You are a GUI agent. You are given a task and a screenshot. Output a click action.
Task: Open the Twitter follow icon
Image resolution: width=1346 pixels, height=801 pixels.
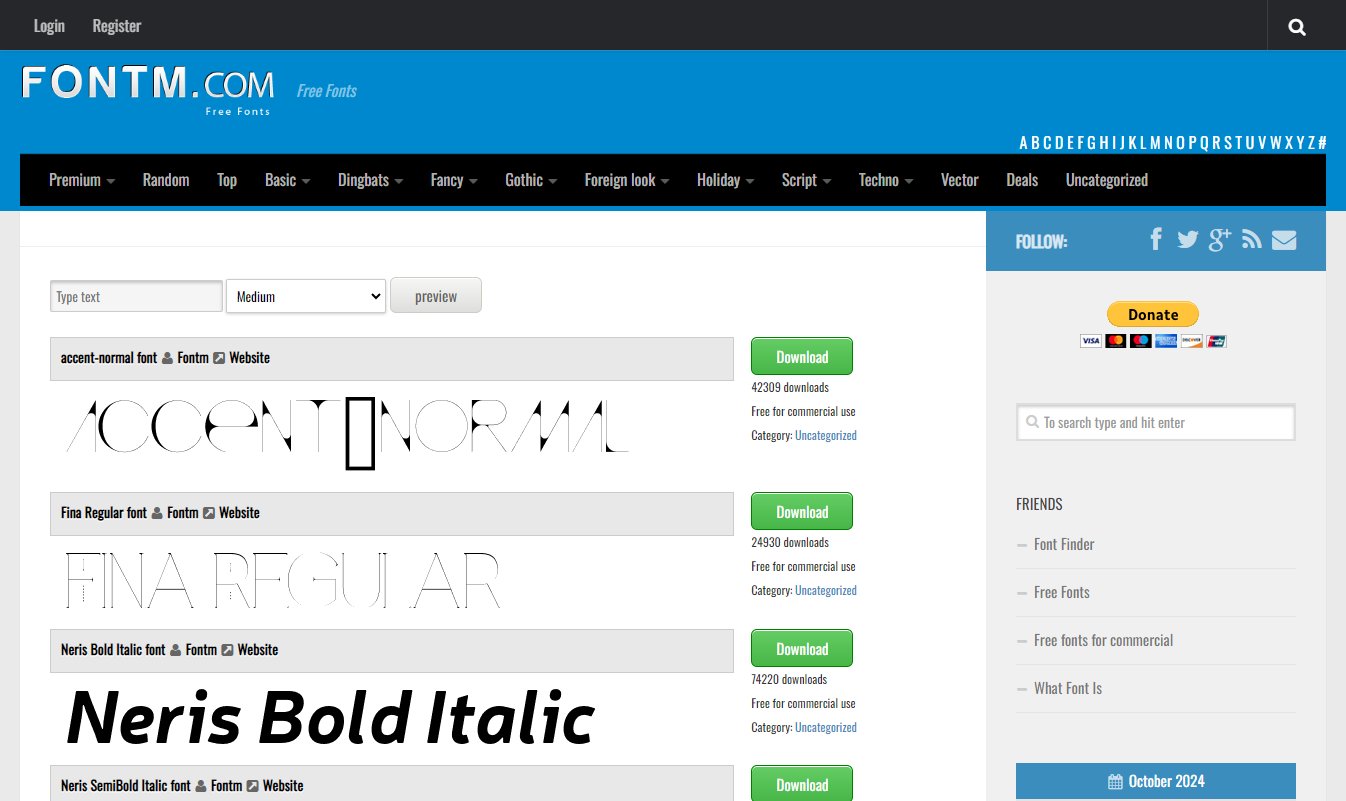coord(1188,239)
